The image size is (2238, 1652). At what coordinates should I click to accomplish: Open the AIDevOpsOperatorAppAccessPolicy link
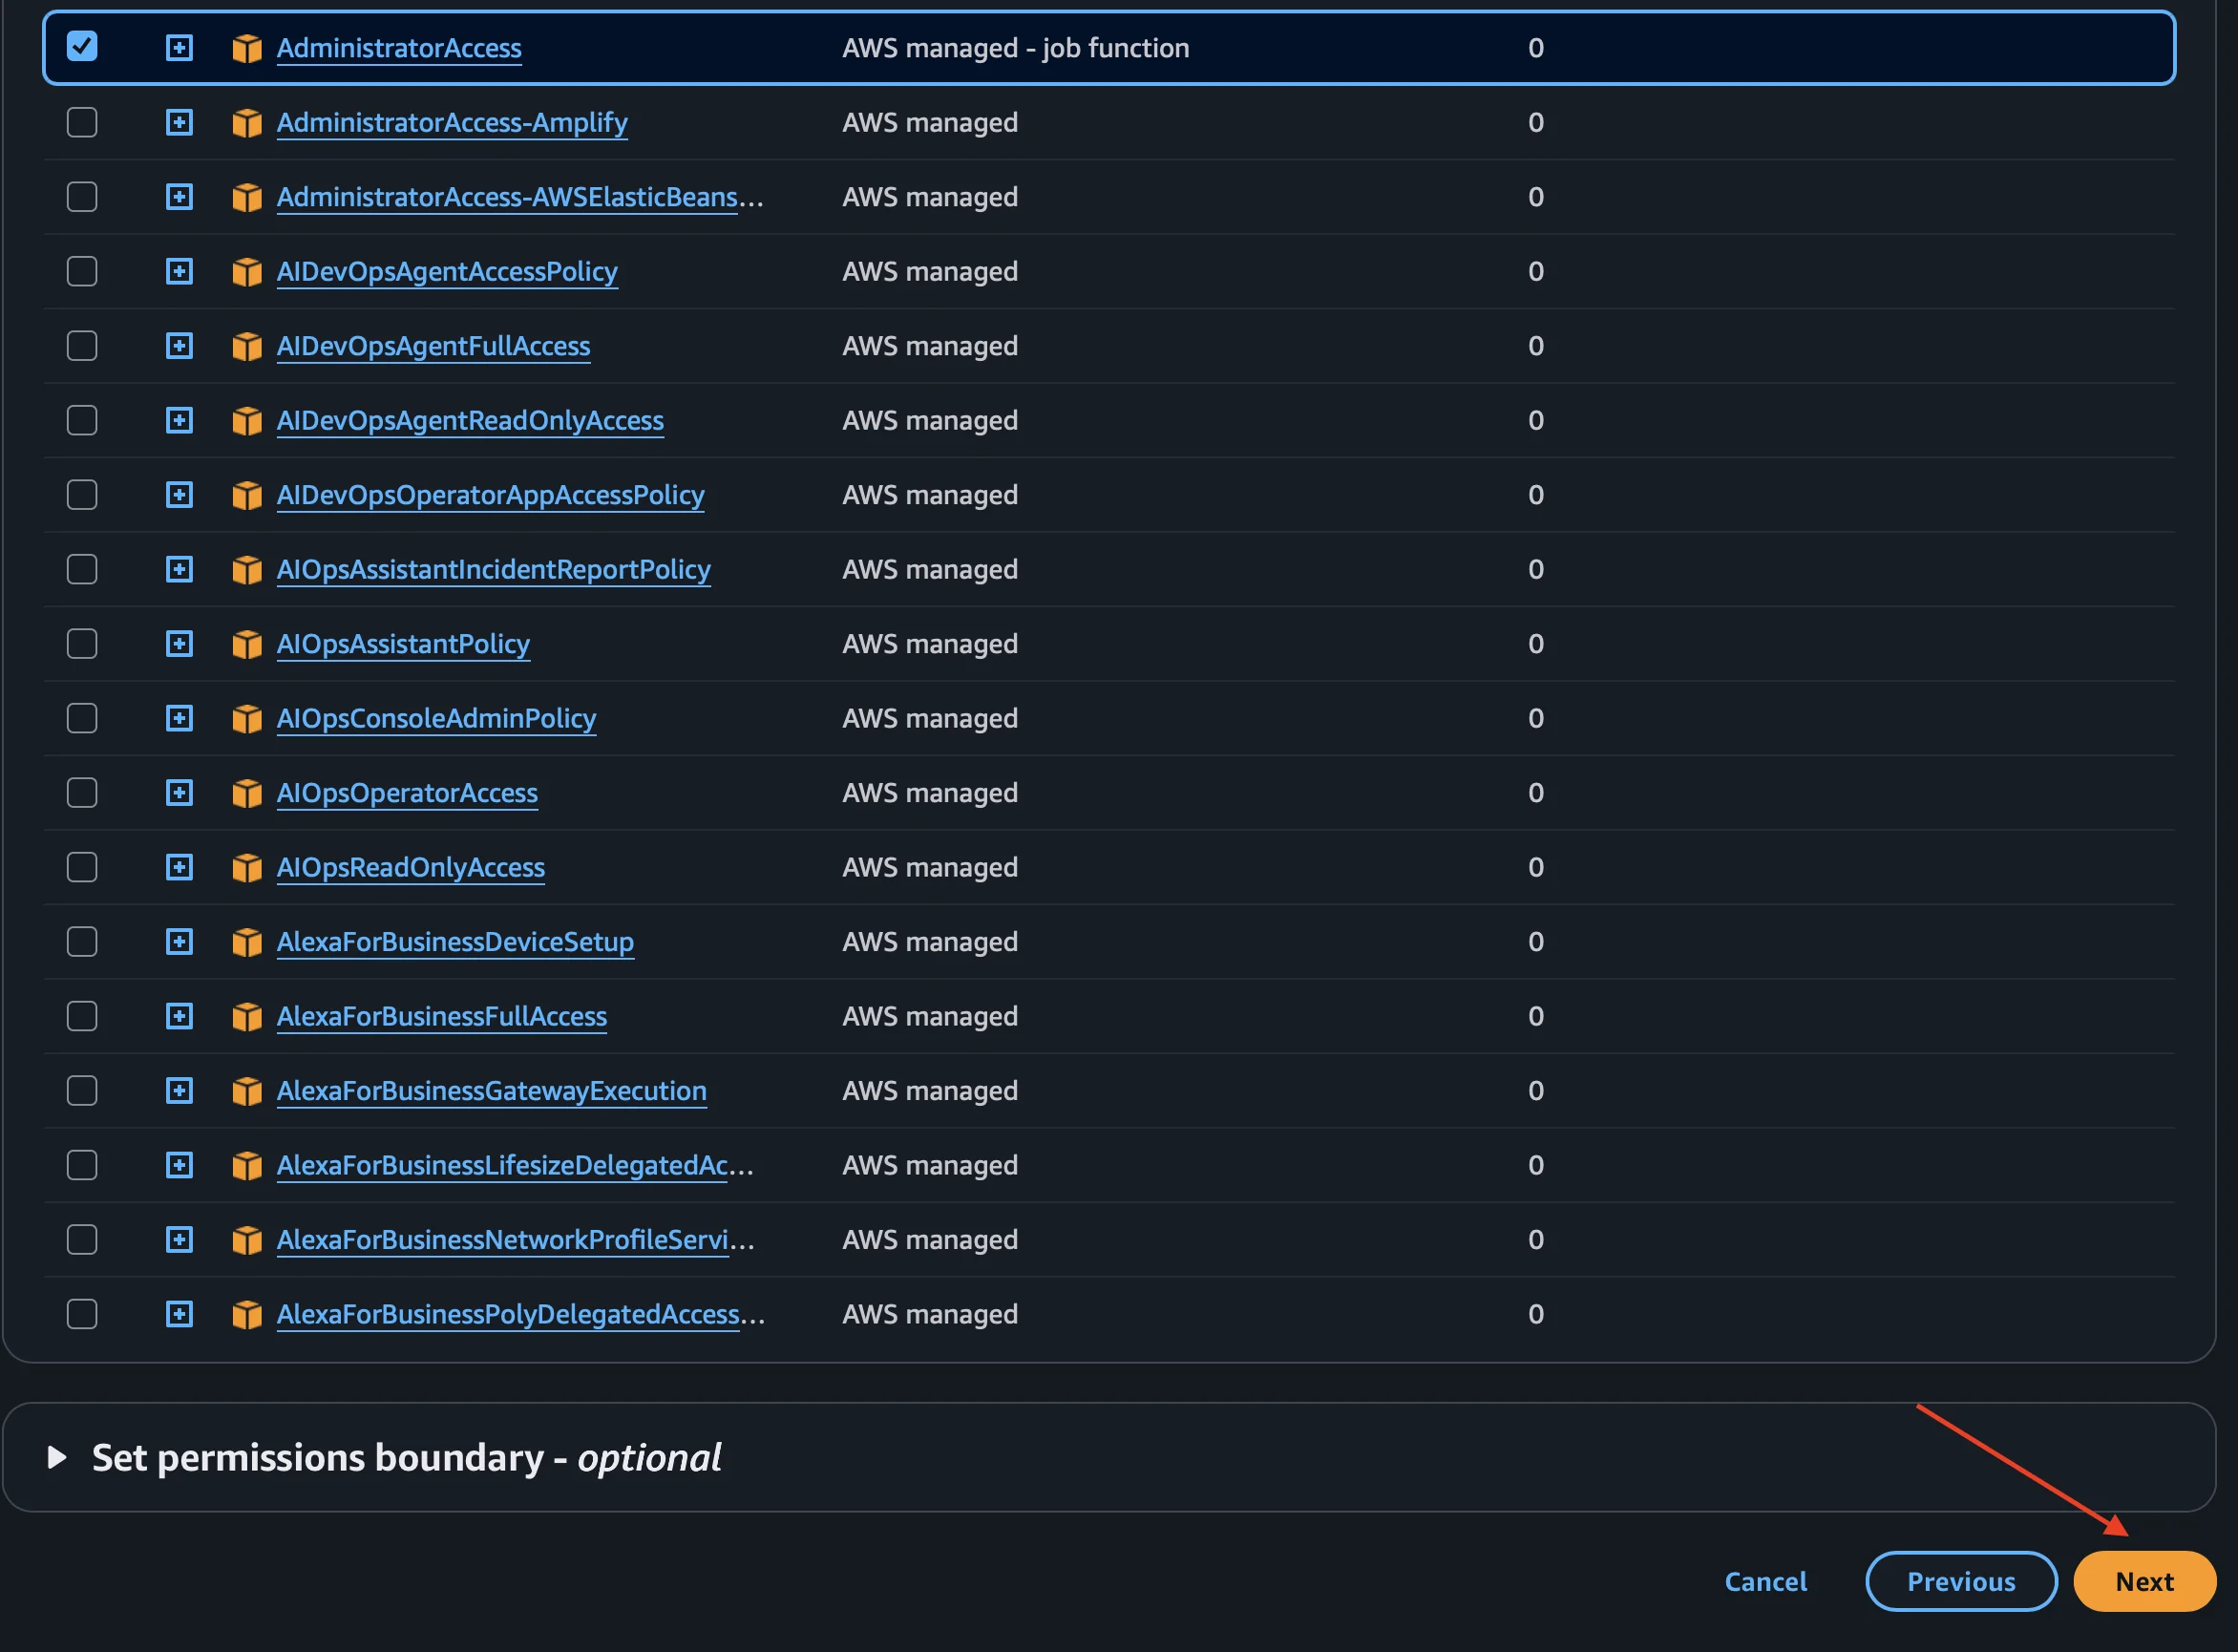pyautogui.click(x=490, y=495)
